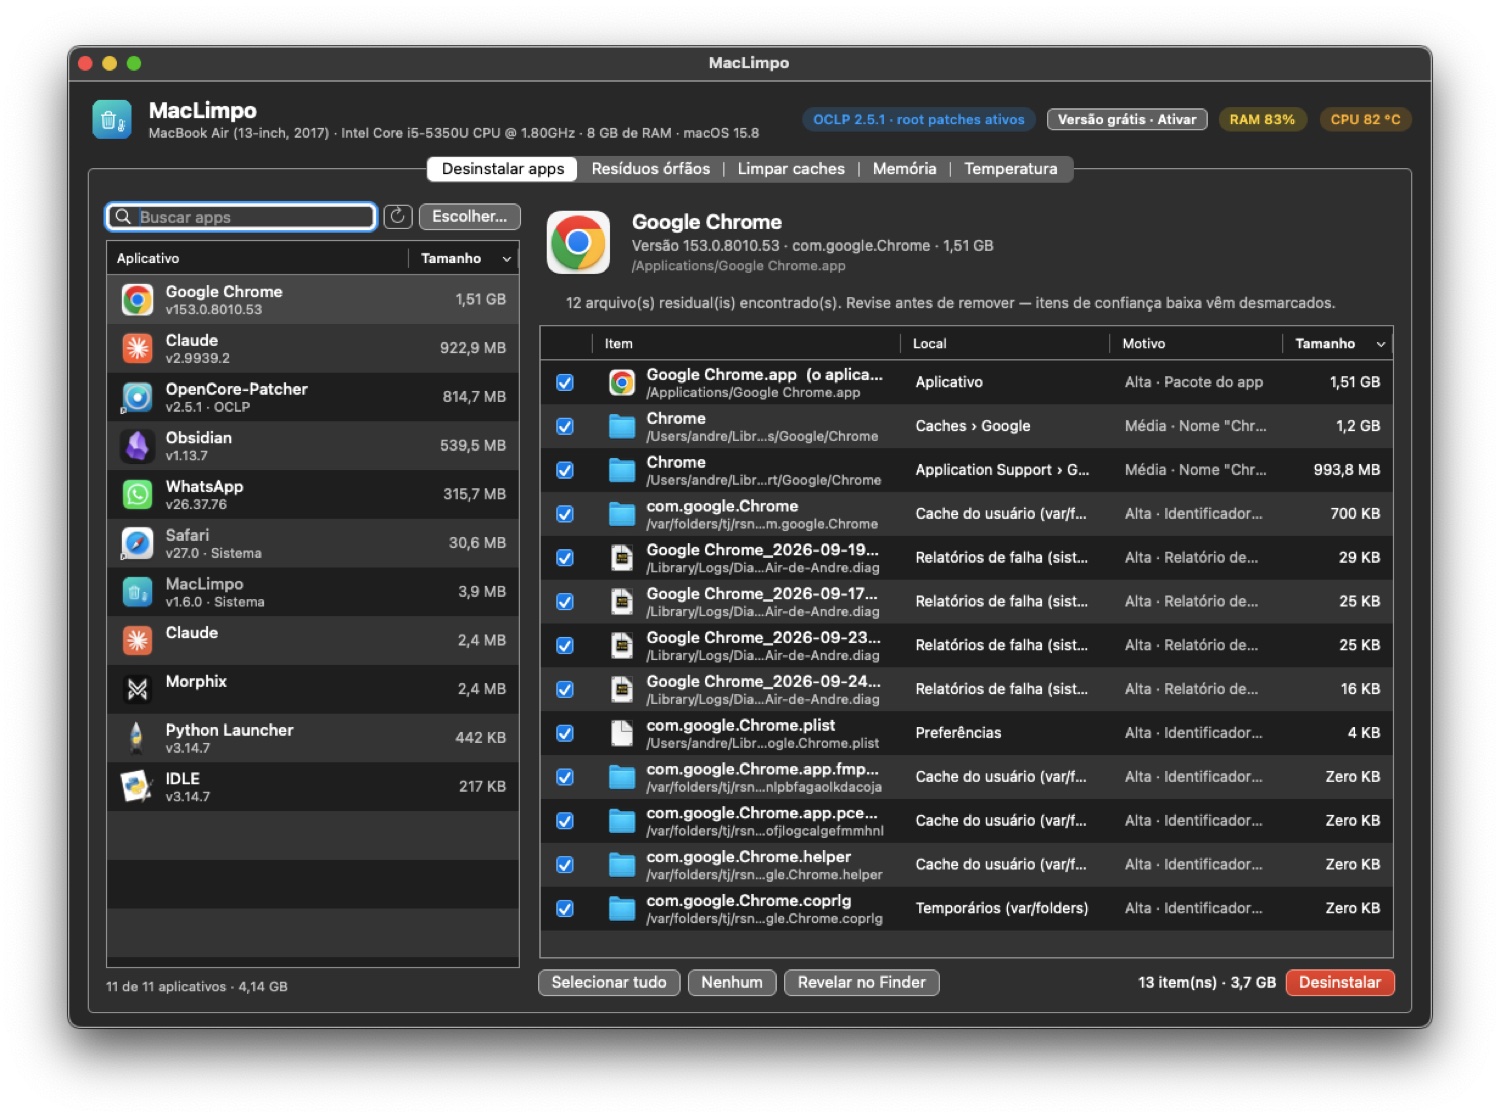Open the Temperatura tab
The image size is (1500, 1118).
tap(1011, 169)
